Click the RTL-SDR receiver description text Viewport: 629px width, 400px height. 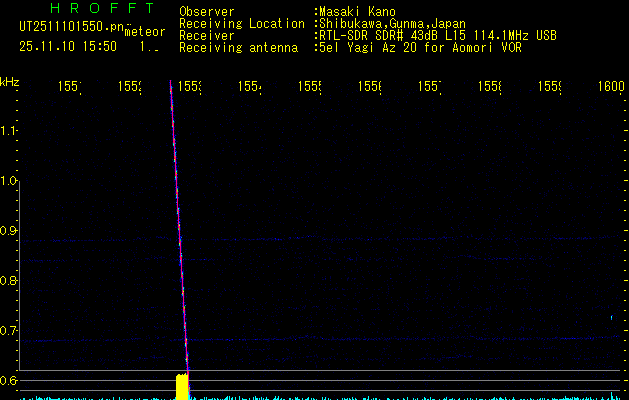tap(436, 36)
